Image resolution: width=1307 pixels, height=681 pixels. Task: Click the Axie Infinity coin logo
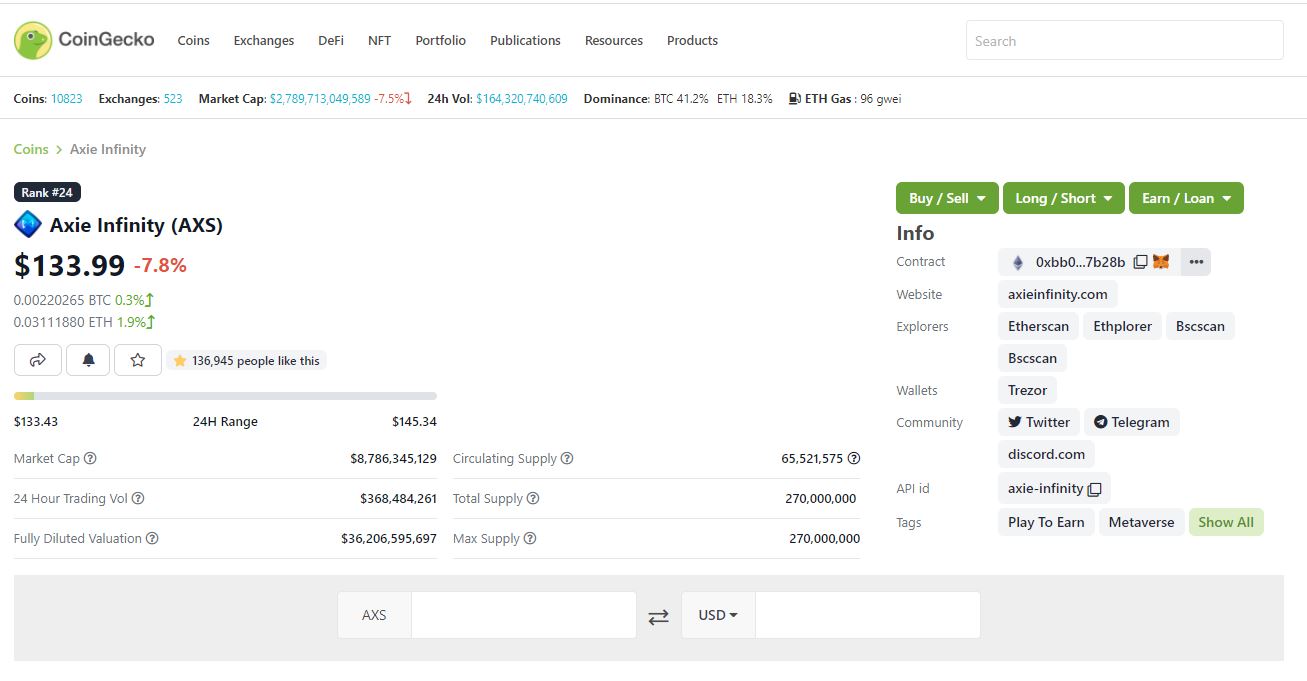(x=28, y=225)
